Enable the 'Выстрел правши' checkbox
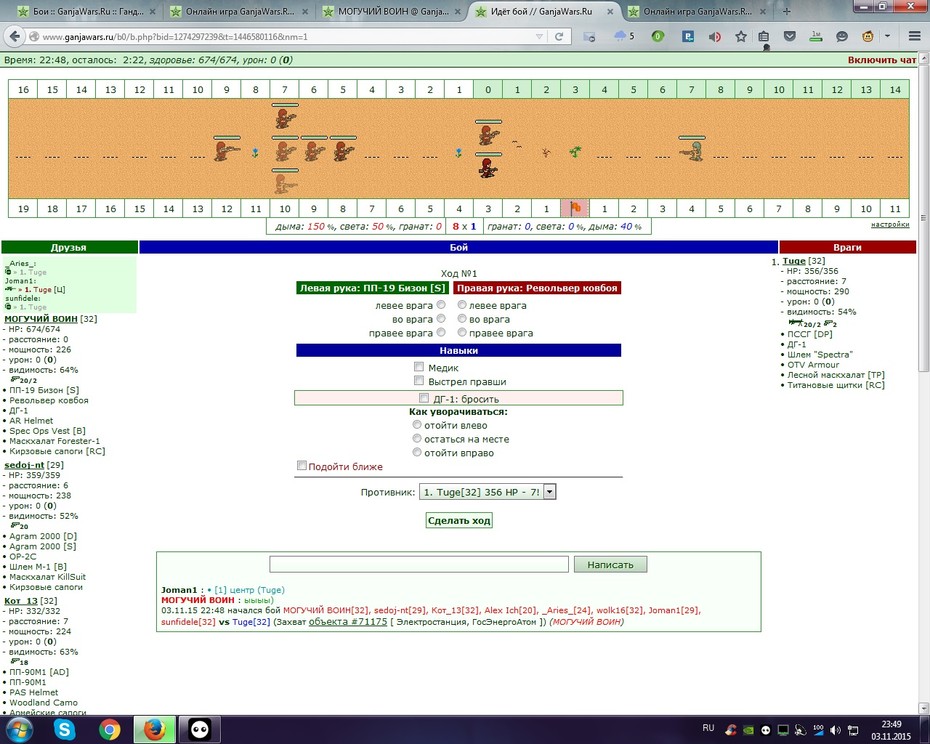The image size is (930, 744). coord(419,380)
